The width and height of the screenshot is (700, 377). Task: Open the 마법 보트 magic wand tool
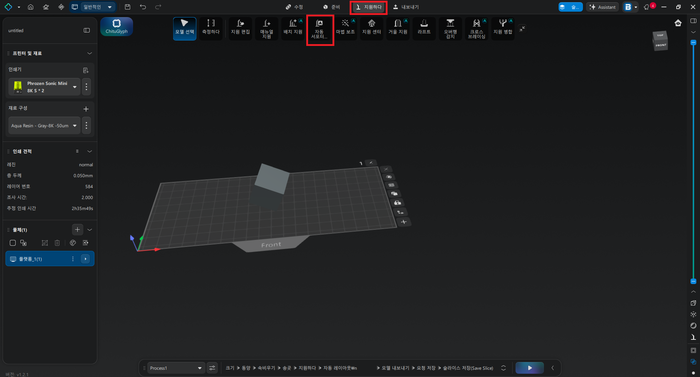[x=345, y=29]
